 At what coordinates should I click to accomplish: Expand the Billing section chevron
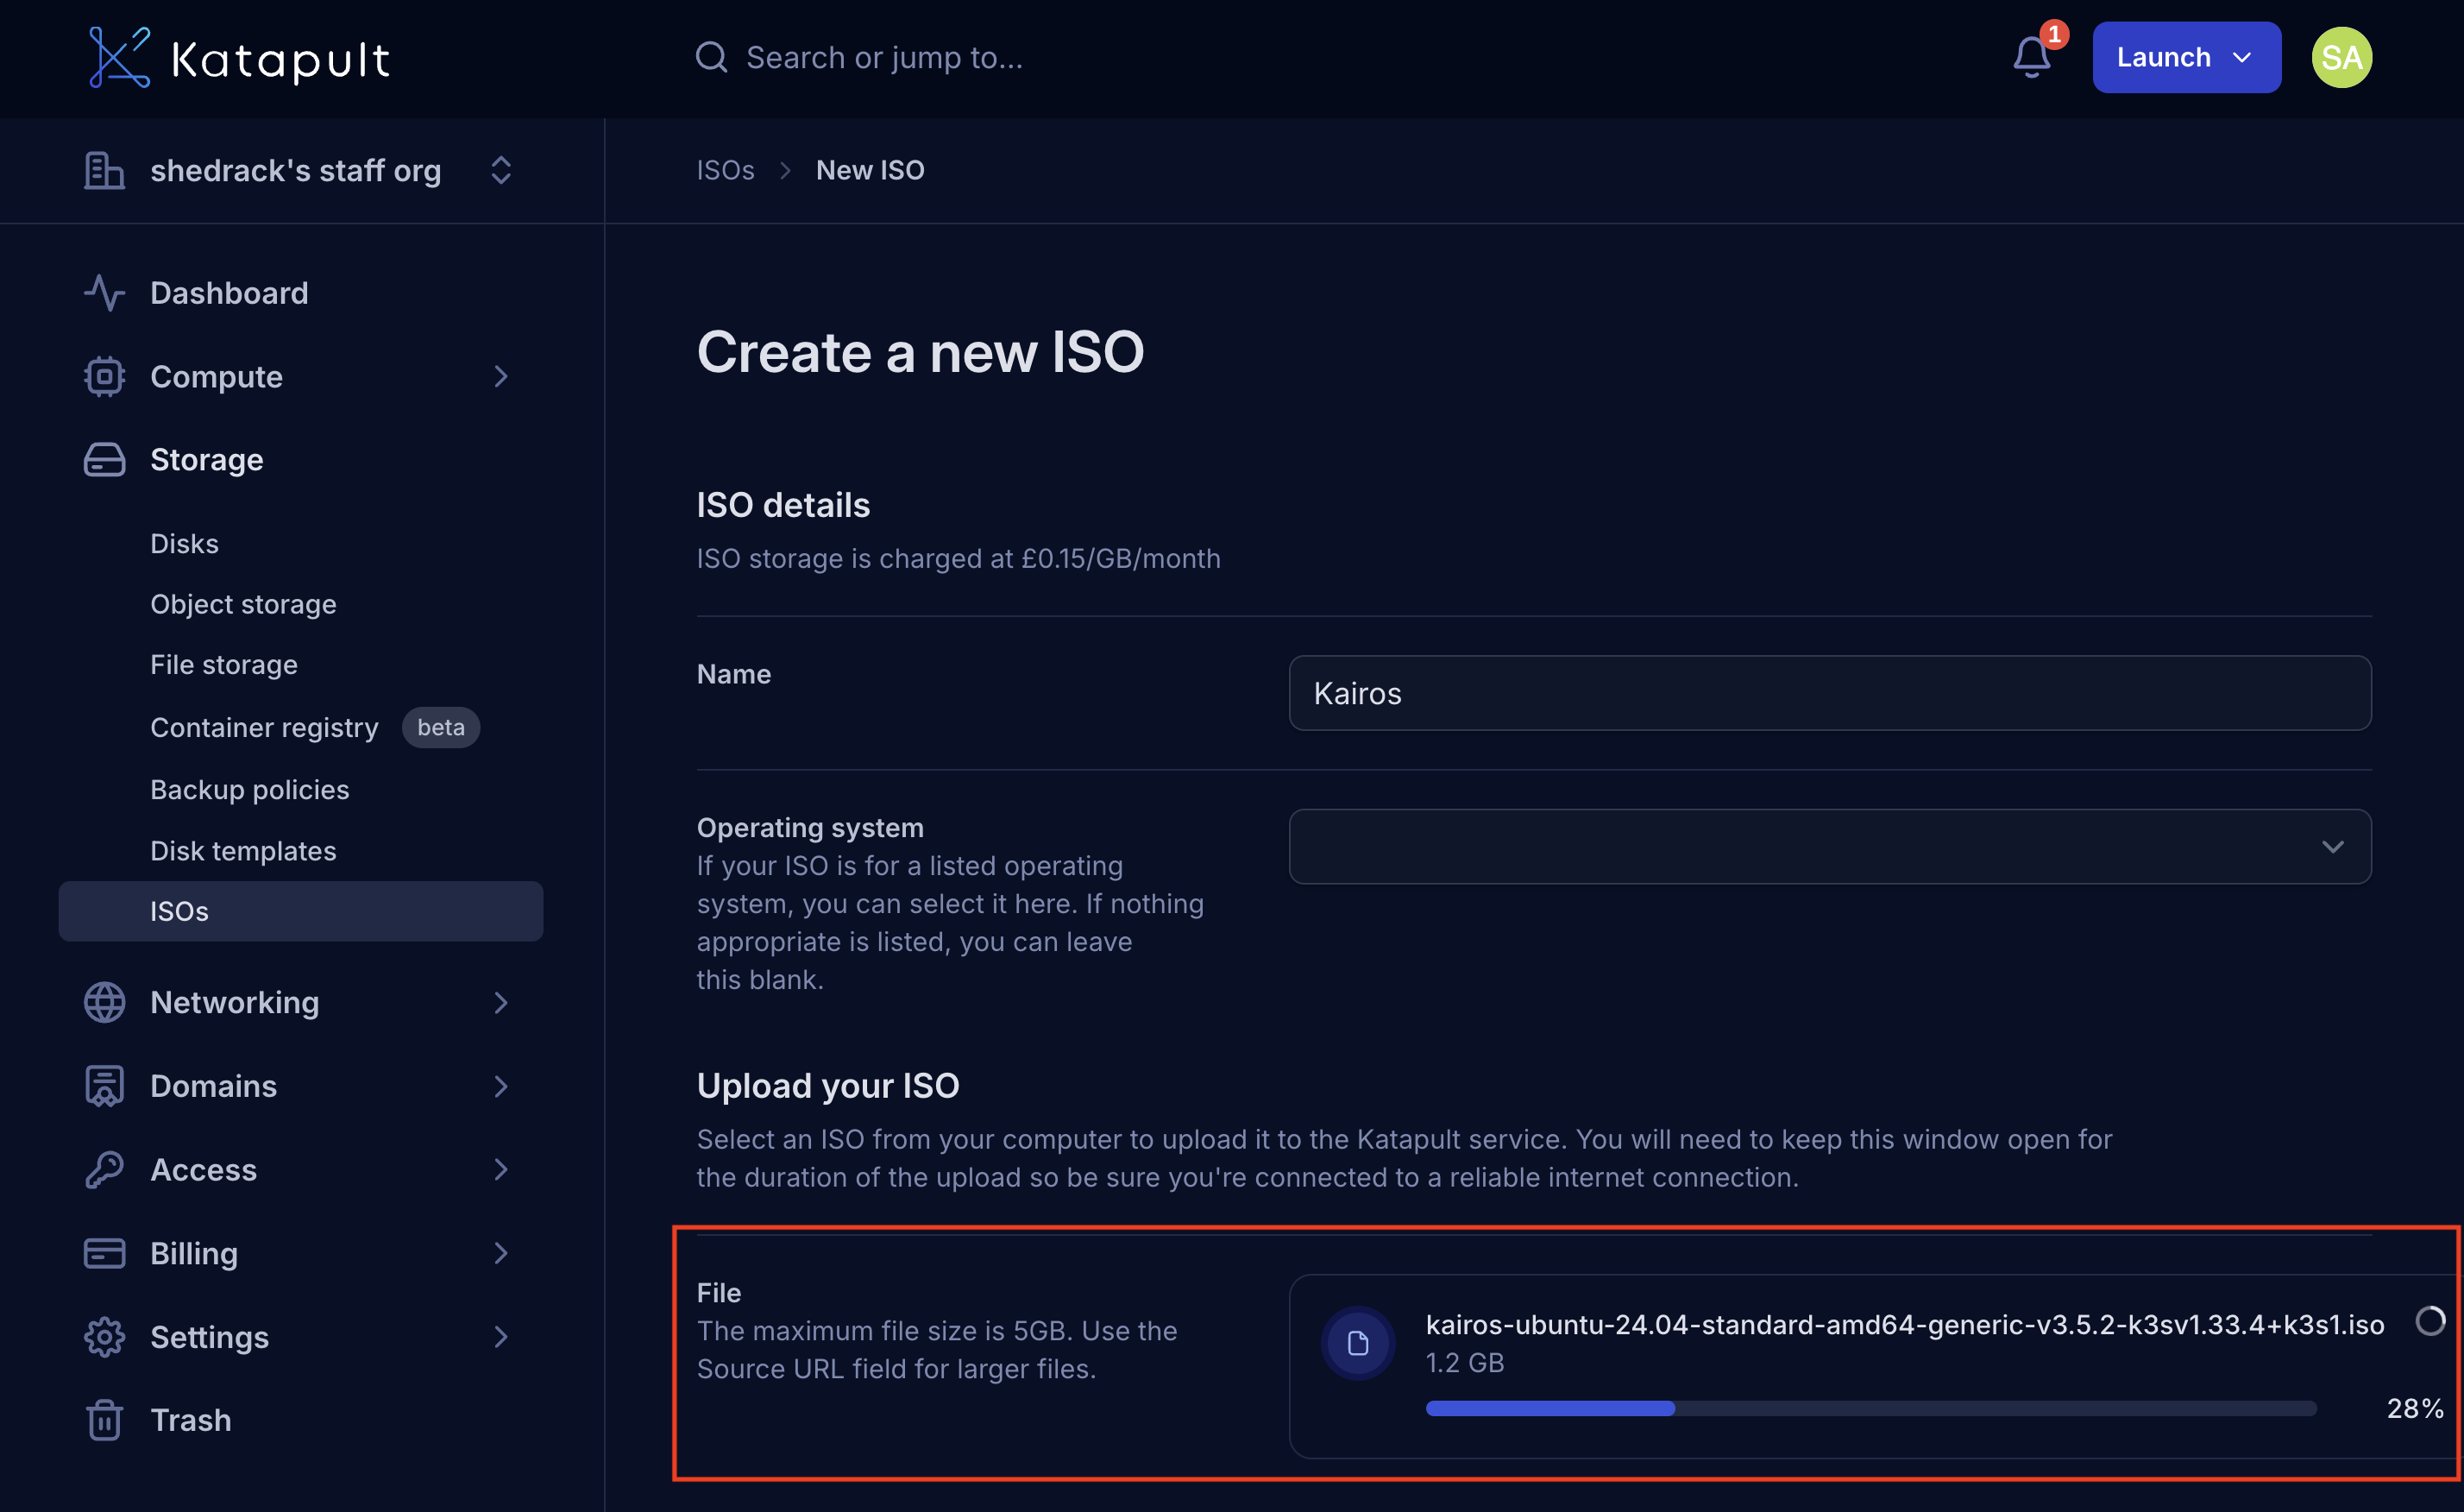(501, 1253)
